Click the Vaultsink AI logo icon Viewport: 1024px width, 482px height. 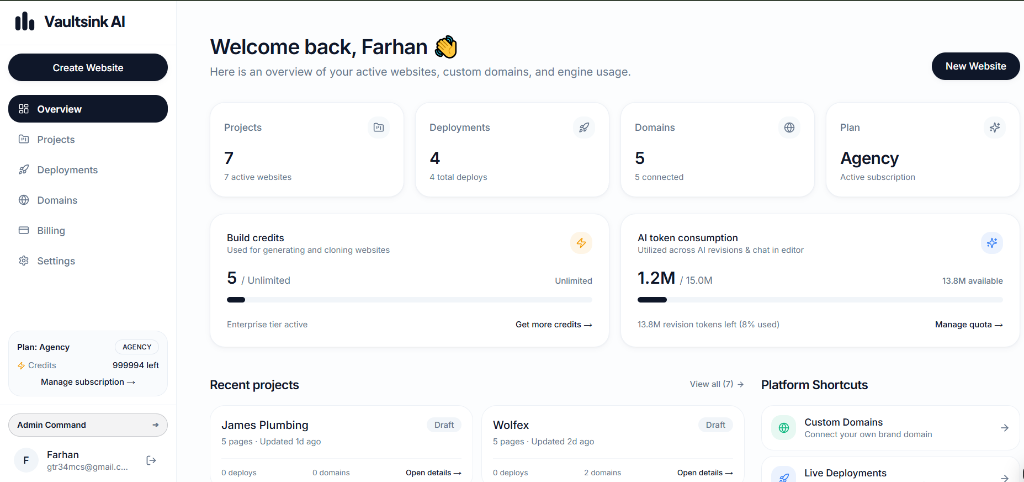click(24, 22)
